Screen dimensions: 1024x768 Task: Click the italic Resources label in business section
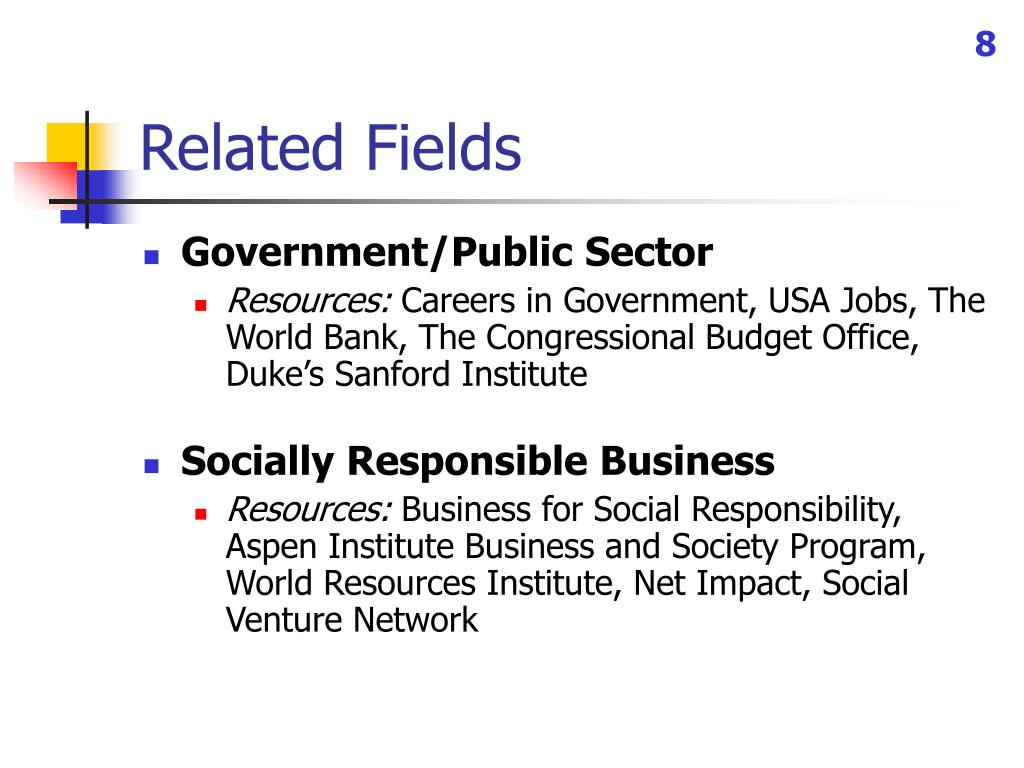[x=309, y=511]
